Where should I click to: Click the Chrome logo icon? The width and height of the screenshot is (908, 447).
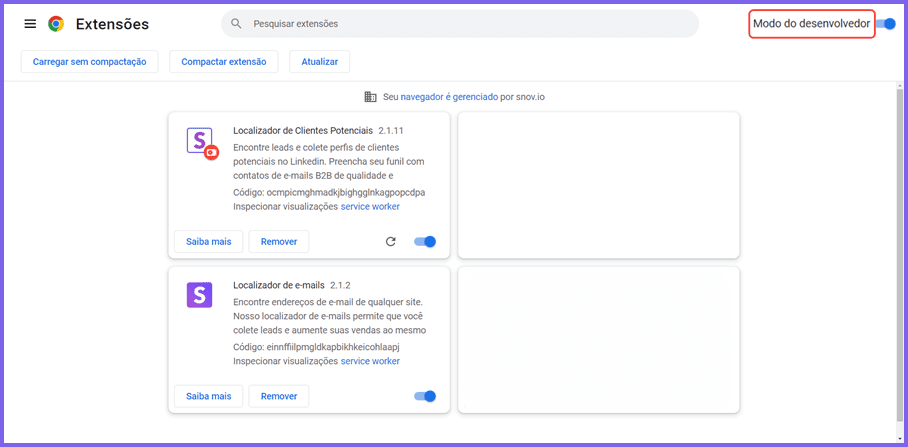pos(56,24)
